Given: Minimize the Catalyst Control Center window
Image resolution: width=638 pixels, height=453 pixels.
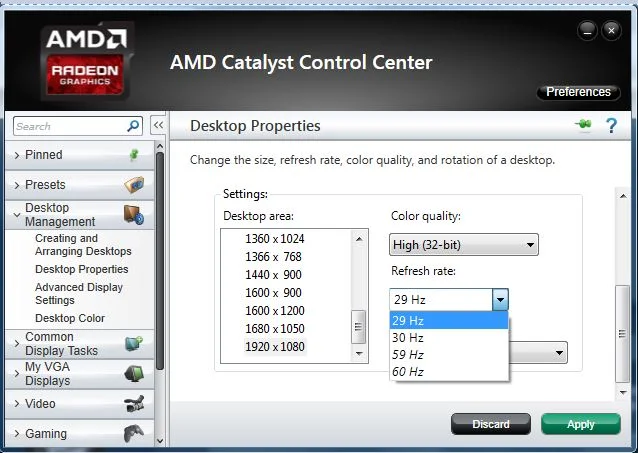Looking at the screenshot, I should click(587, 31).
